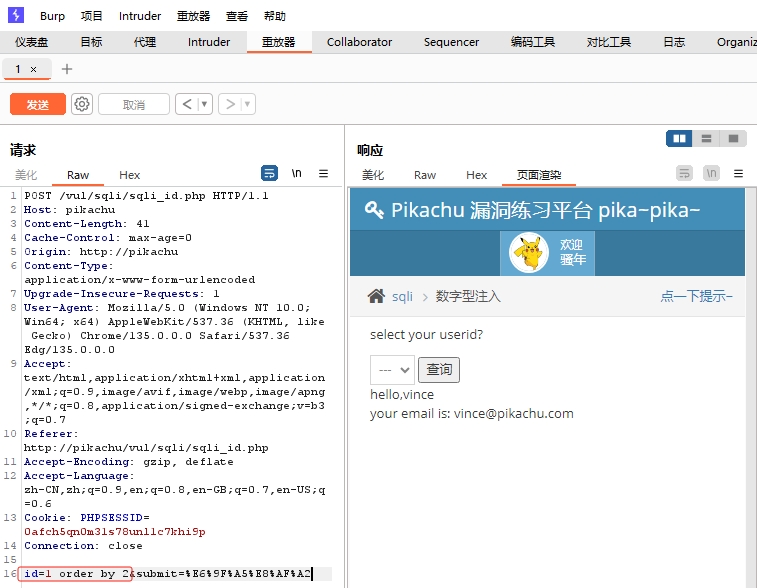Toggle word wrap in response panel
Screen dimensions: 757x588
pos(684,173)
